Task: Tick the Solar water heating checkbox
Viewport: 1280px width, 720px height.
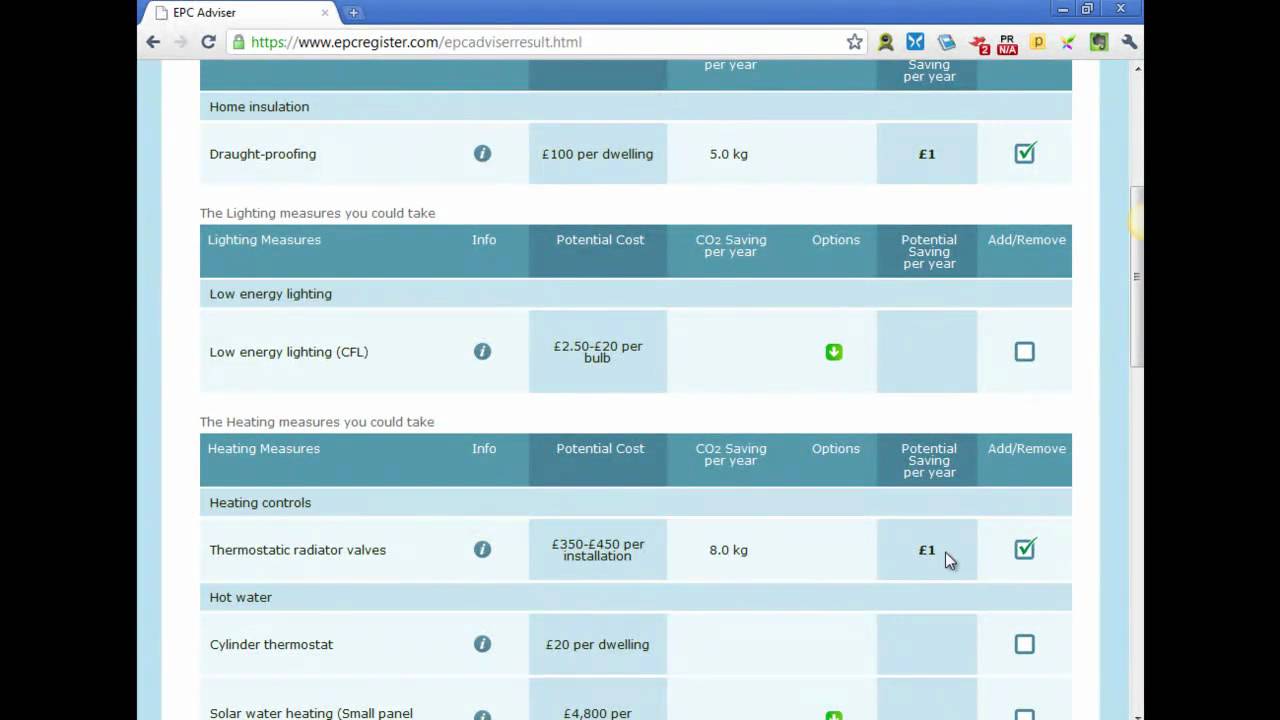Action: point(1025,715)
